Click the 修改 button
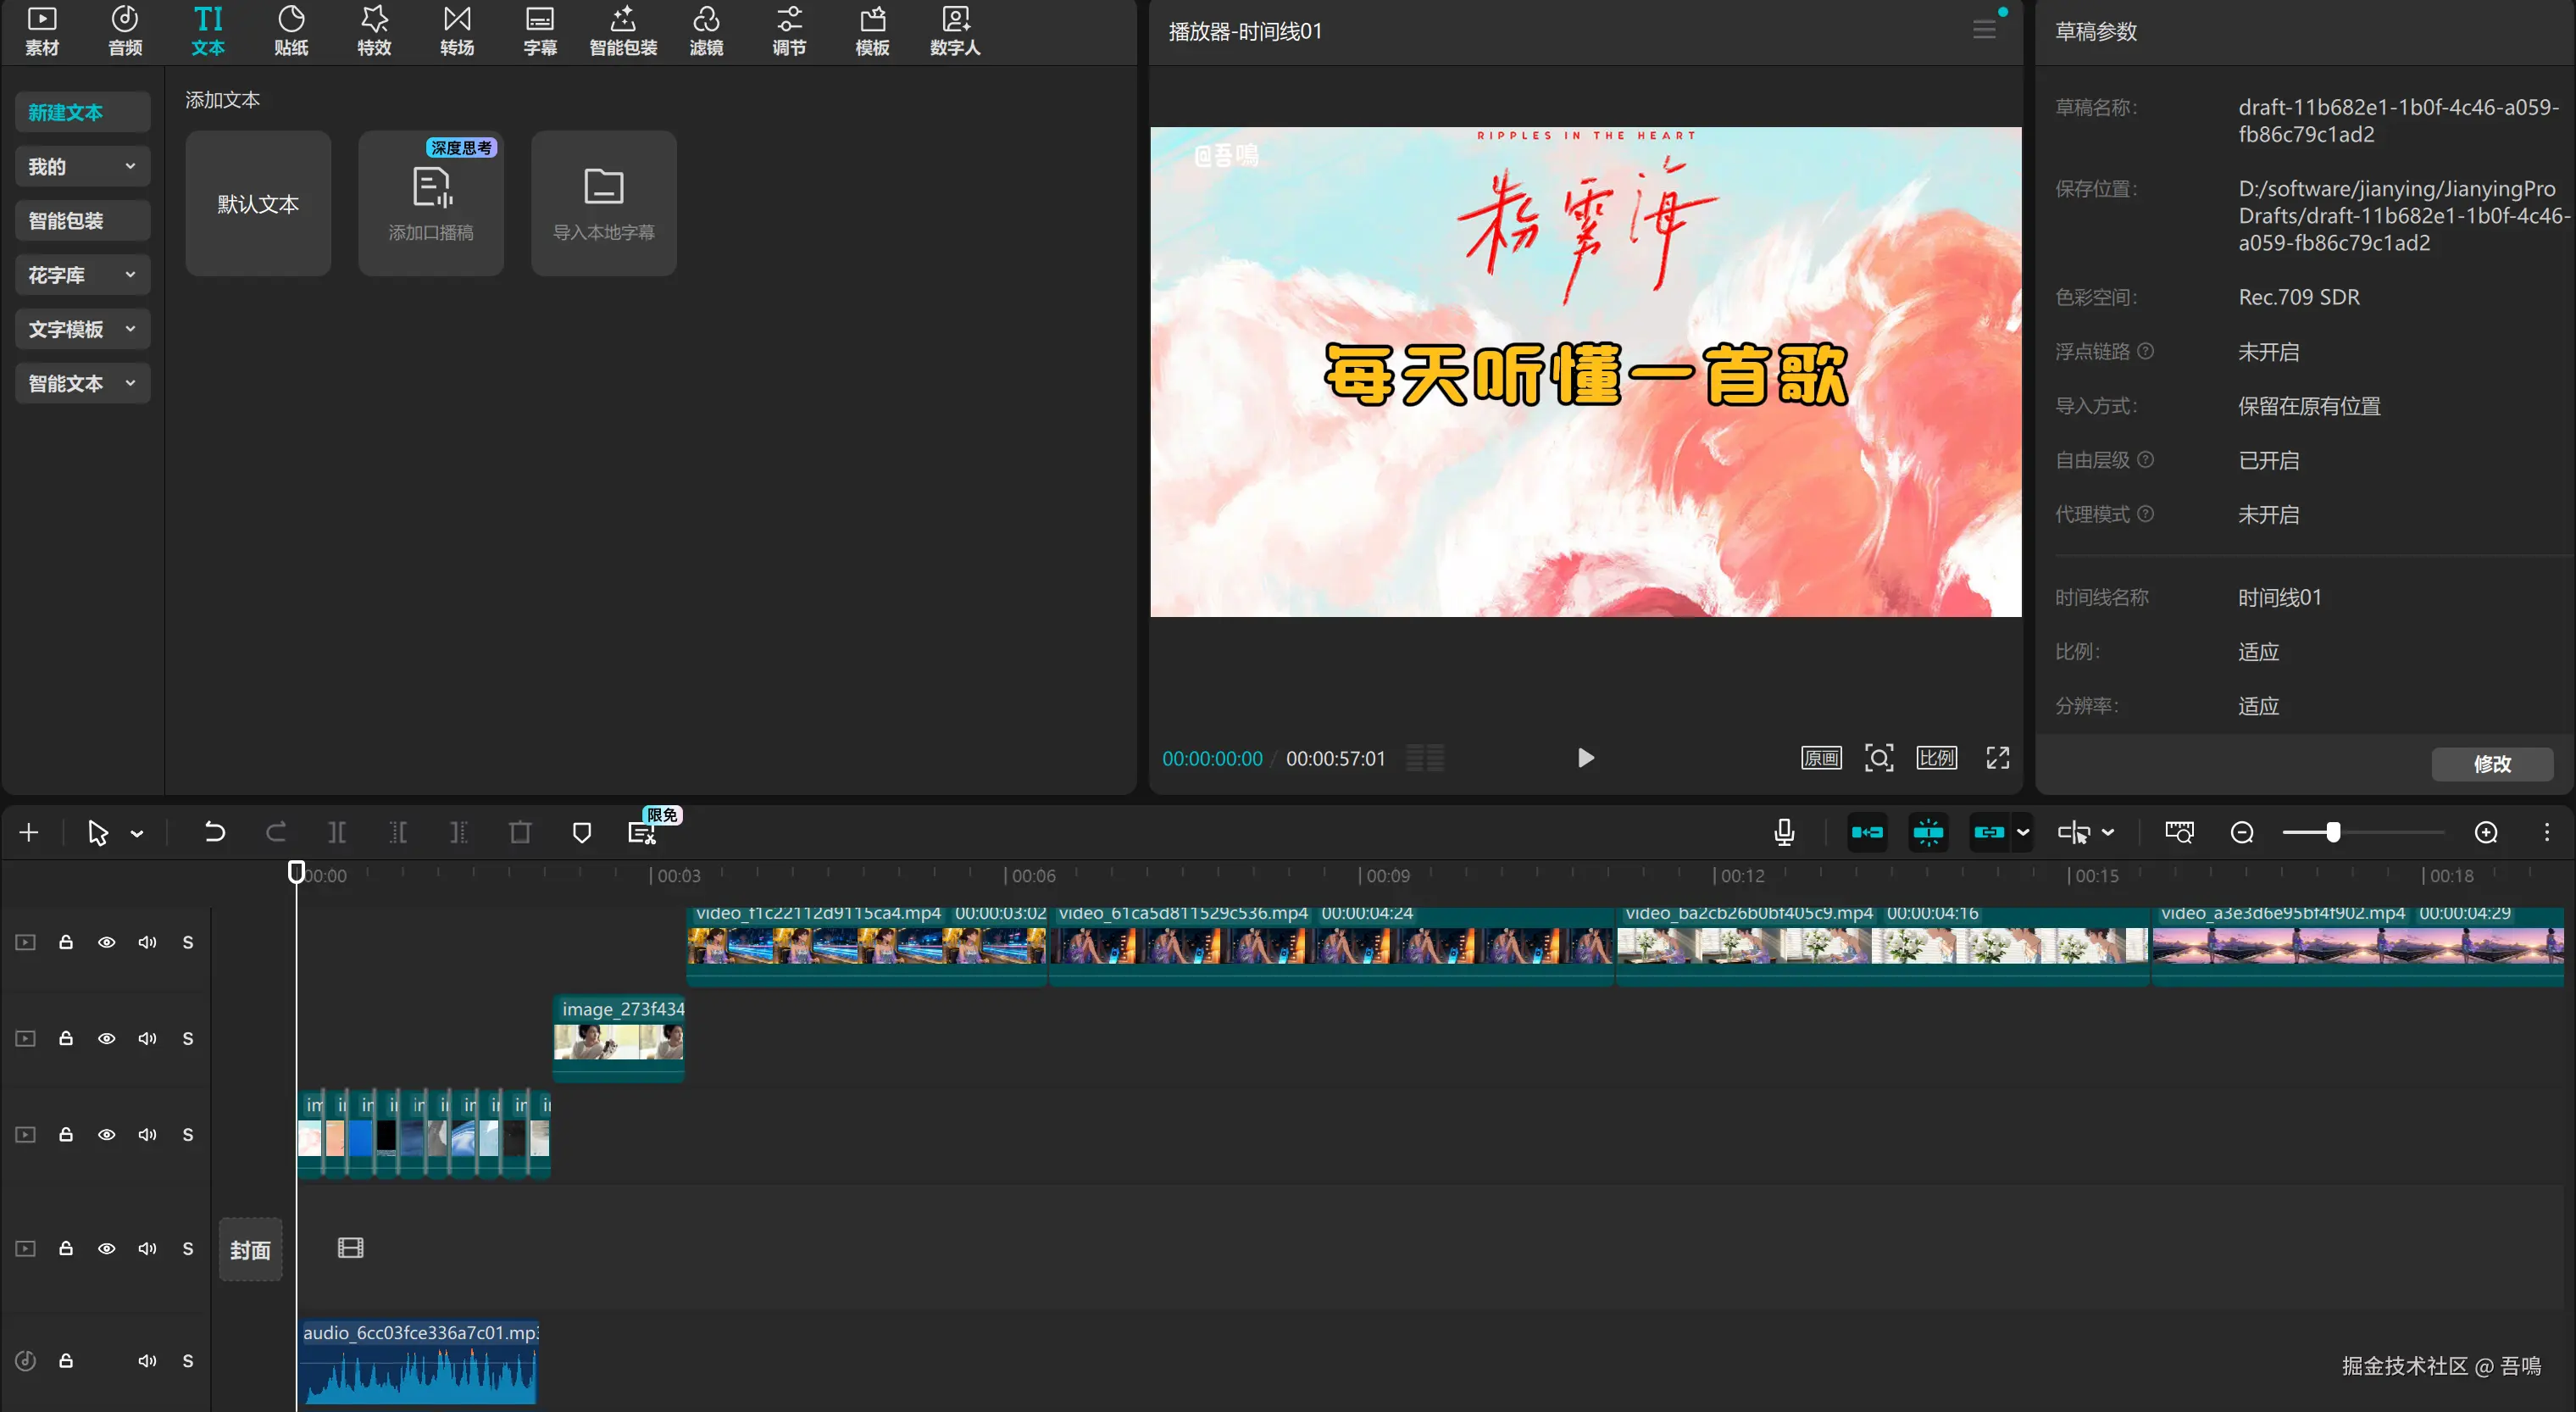This screenshot has width=2576, height=1412. 2491,764
